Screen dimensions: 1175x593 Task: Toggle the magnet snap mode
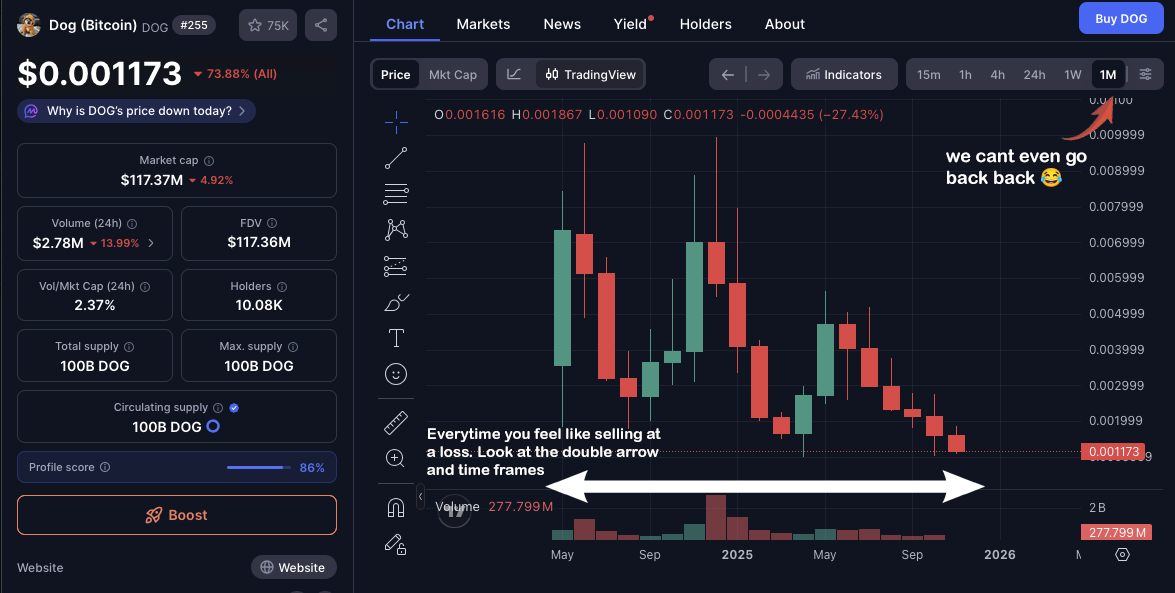click(x=396, y=508)
